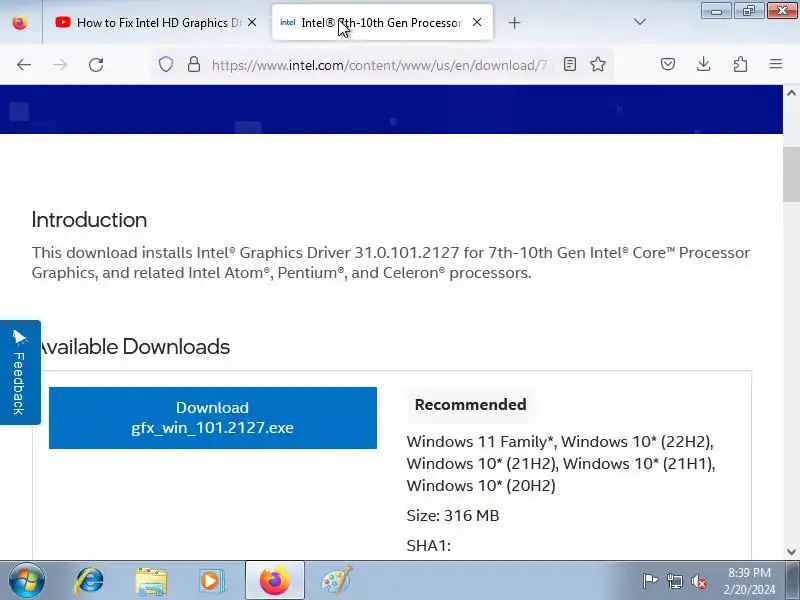Click the Firefox taskbar button
Viewport: 800px width, 600px height.
(275, 581)
